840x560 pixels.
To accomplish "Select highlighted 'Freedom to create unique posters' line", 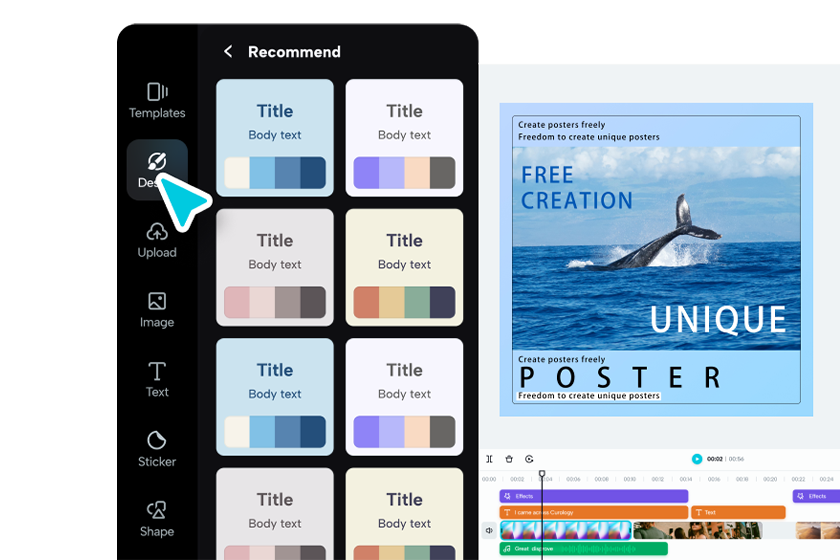I will coord(588,395).
